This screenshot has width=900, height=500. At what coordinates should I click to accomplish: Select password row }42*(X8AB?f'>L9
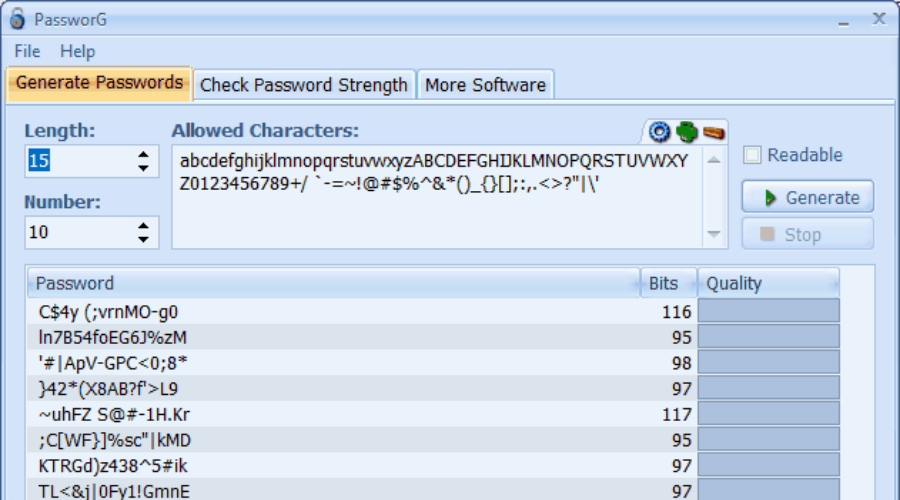coord(433,389)
